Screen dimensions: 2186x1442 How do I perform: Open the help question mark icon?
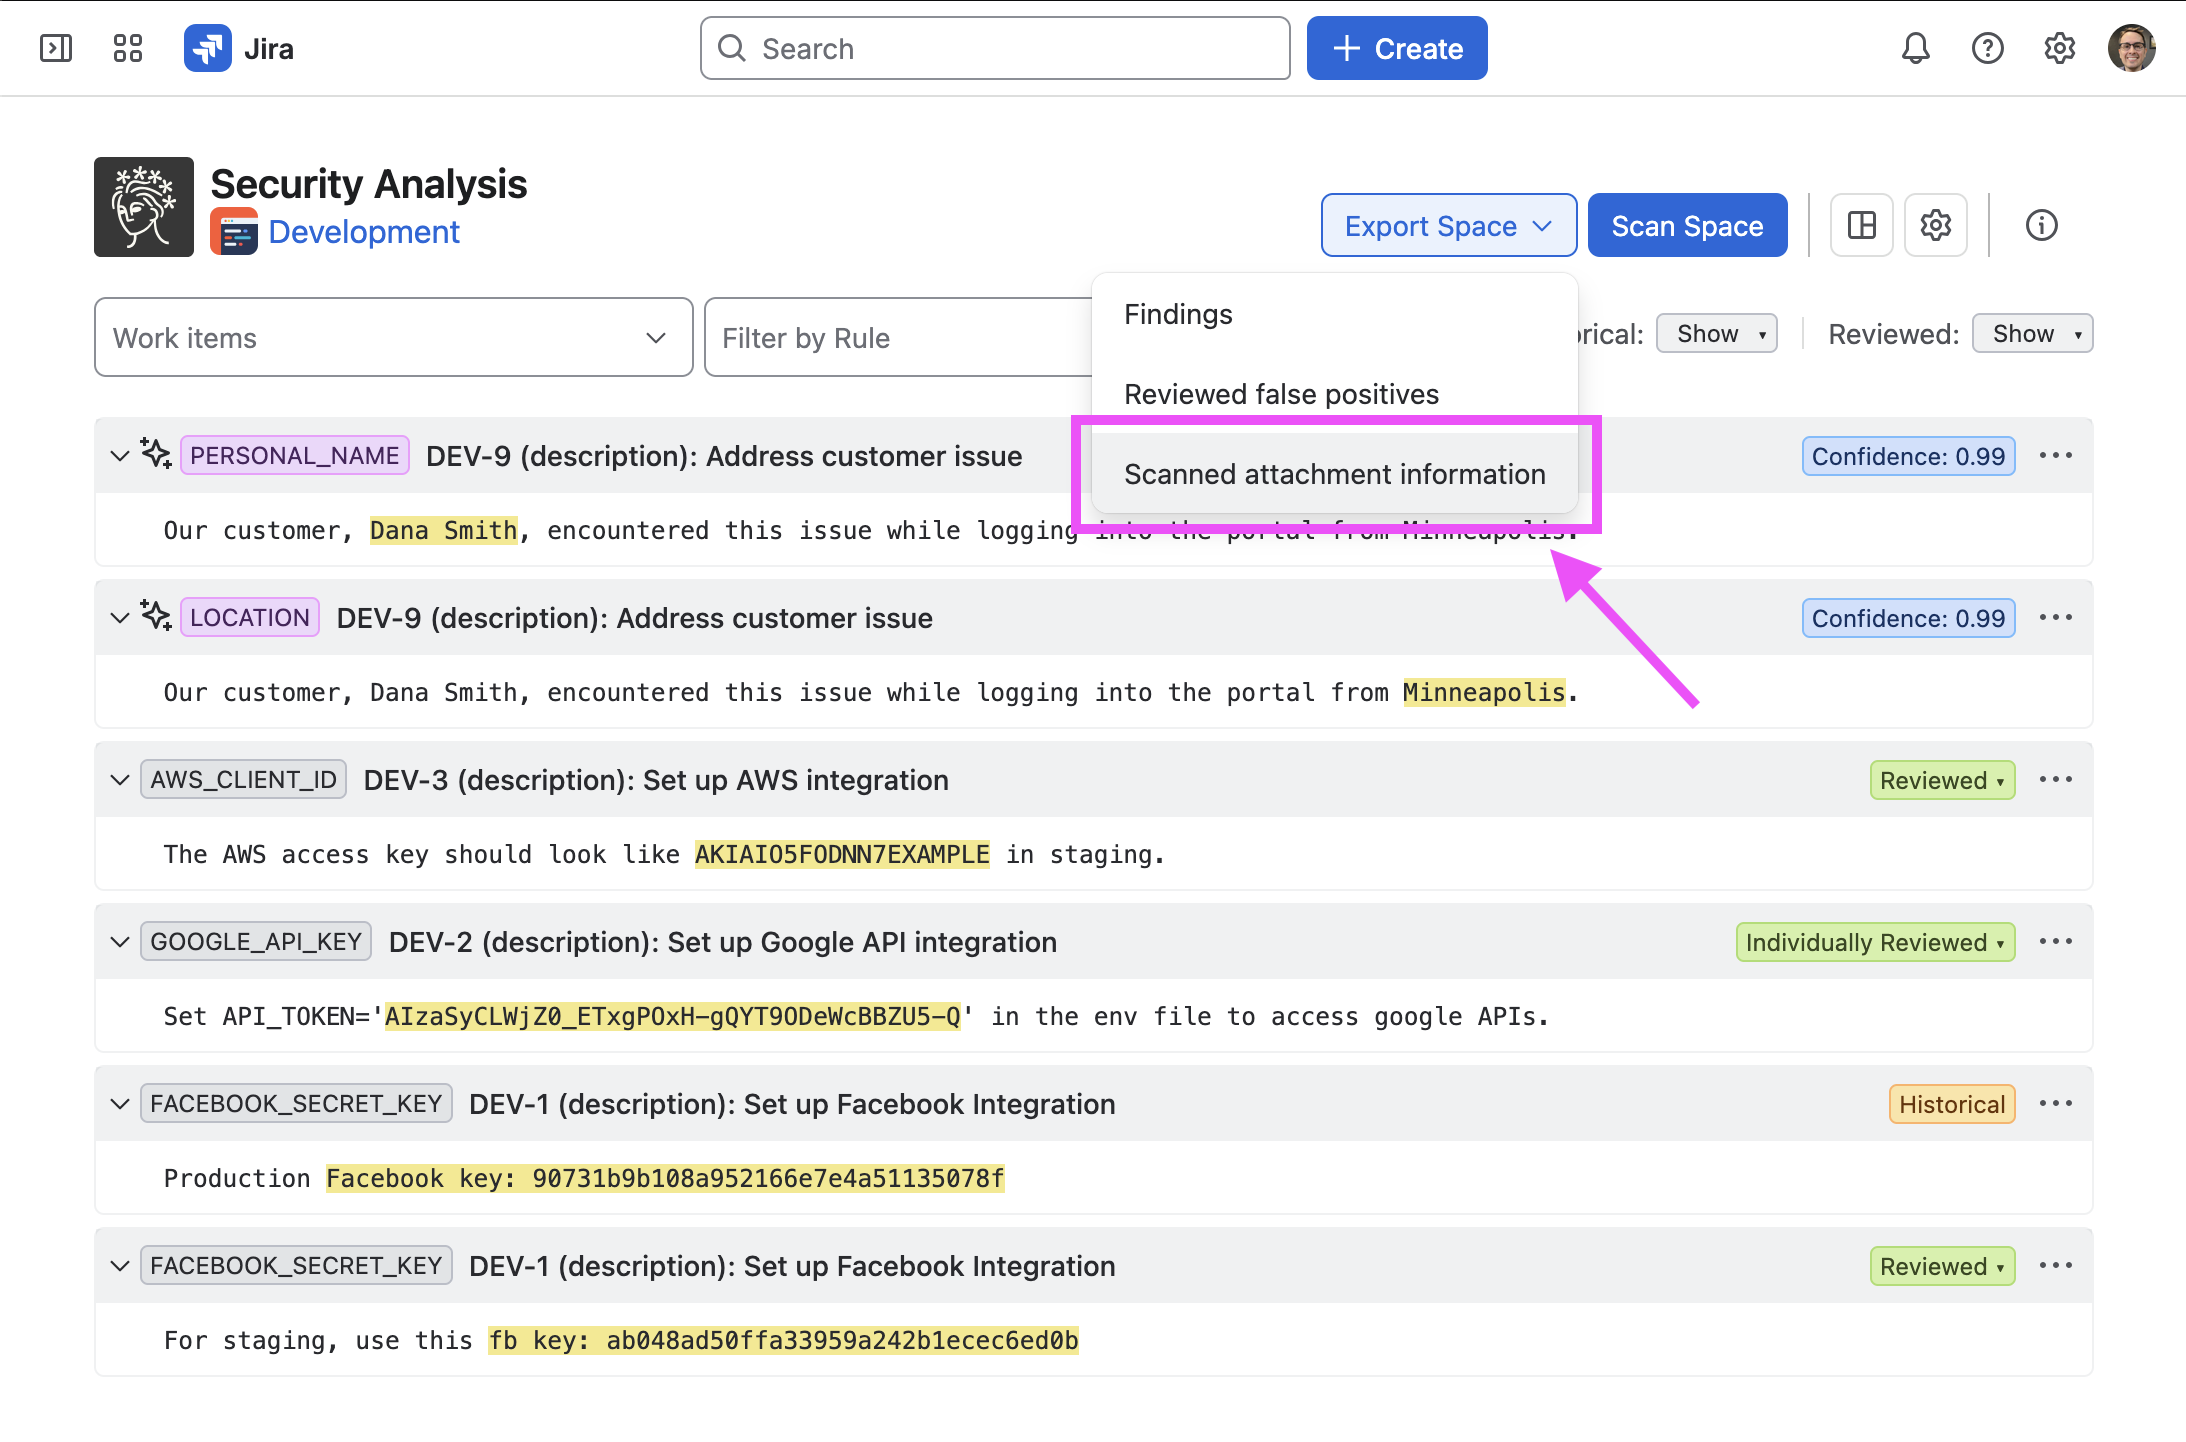pos(1987,48)
